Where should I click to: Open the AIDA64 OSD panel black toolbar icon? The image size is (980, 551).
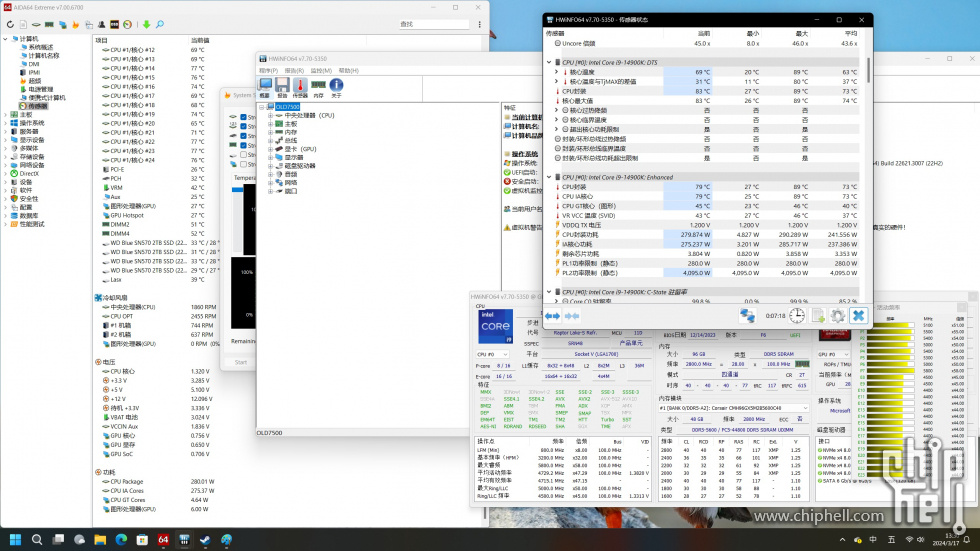(114, 24)
